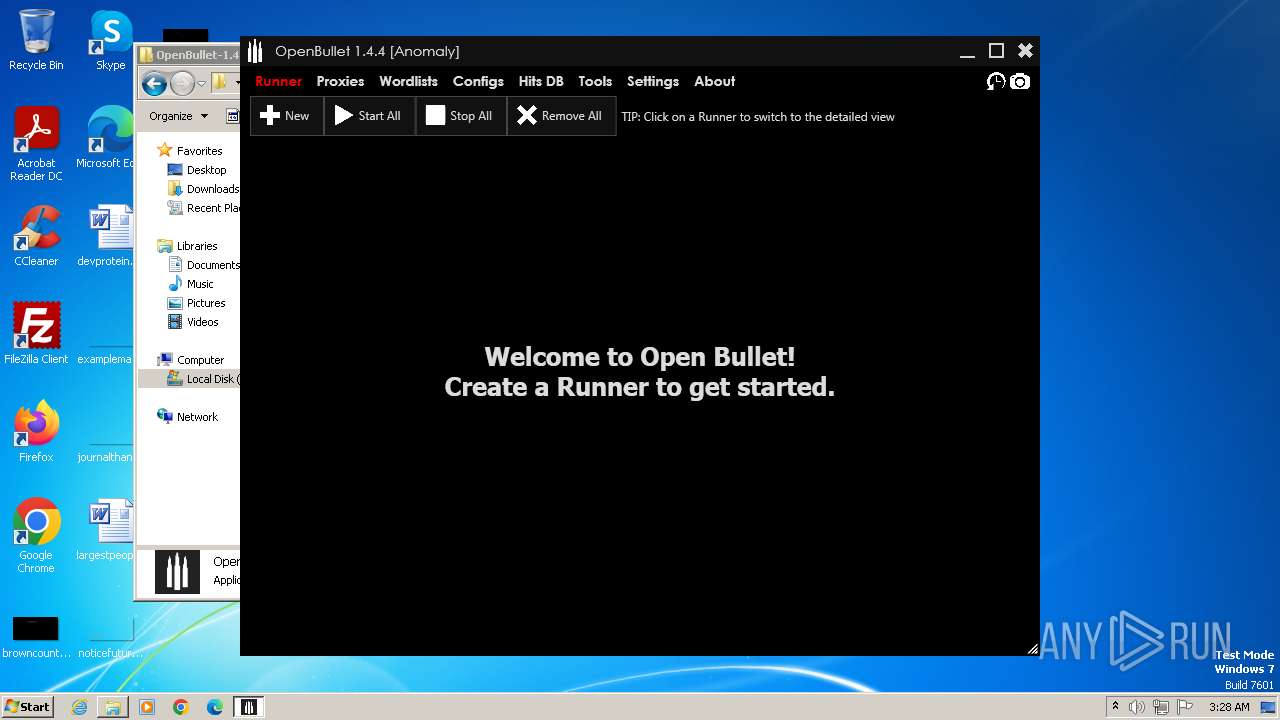Open Acrobat Reader DC shortcut
Image resolution: width=1280 pixels, height=720 pixels.
36,144
